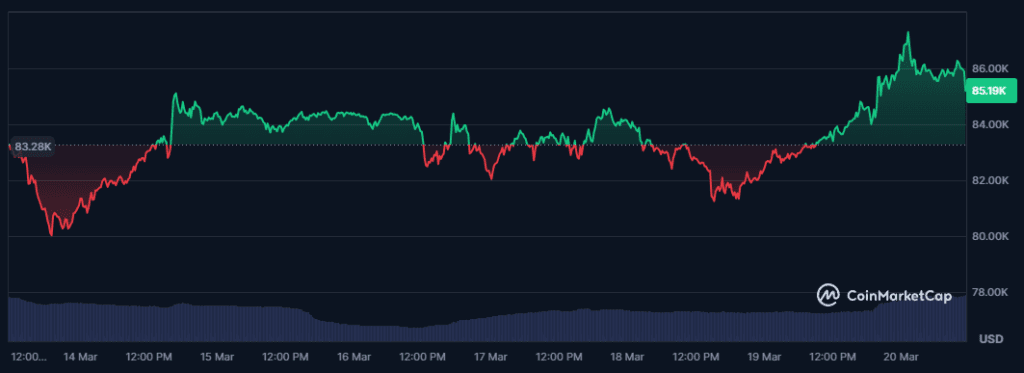
Task: Click 12:00 PM label between 17 and 18 Mar
Action: pyautogui.click(x=558, y=357)
